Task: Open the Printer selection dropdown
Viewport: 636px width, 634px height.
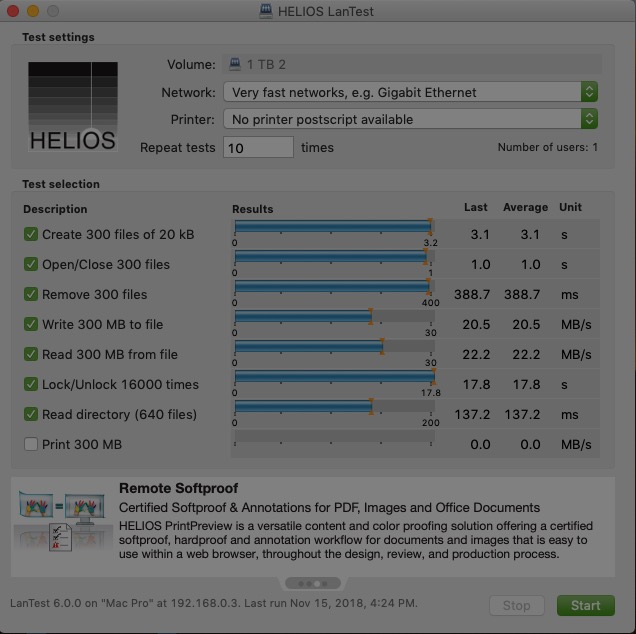Action: [x=410, y=119]
